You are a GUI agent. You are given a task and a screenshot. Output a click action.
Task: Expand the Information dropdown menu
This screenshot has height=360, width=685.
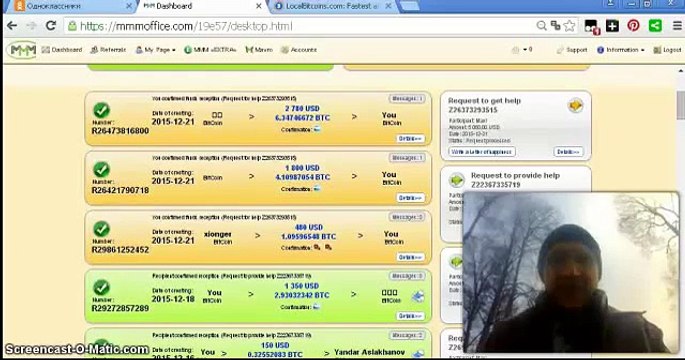click(621, 50)
